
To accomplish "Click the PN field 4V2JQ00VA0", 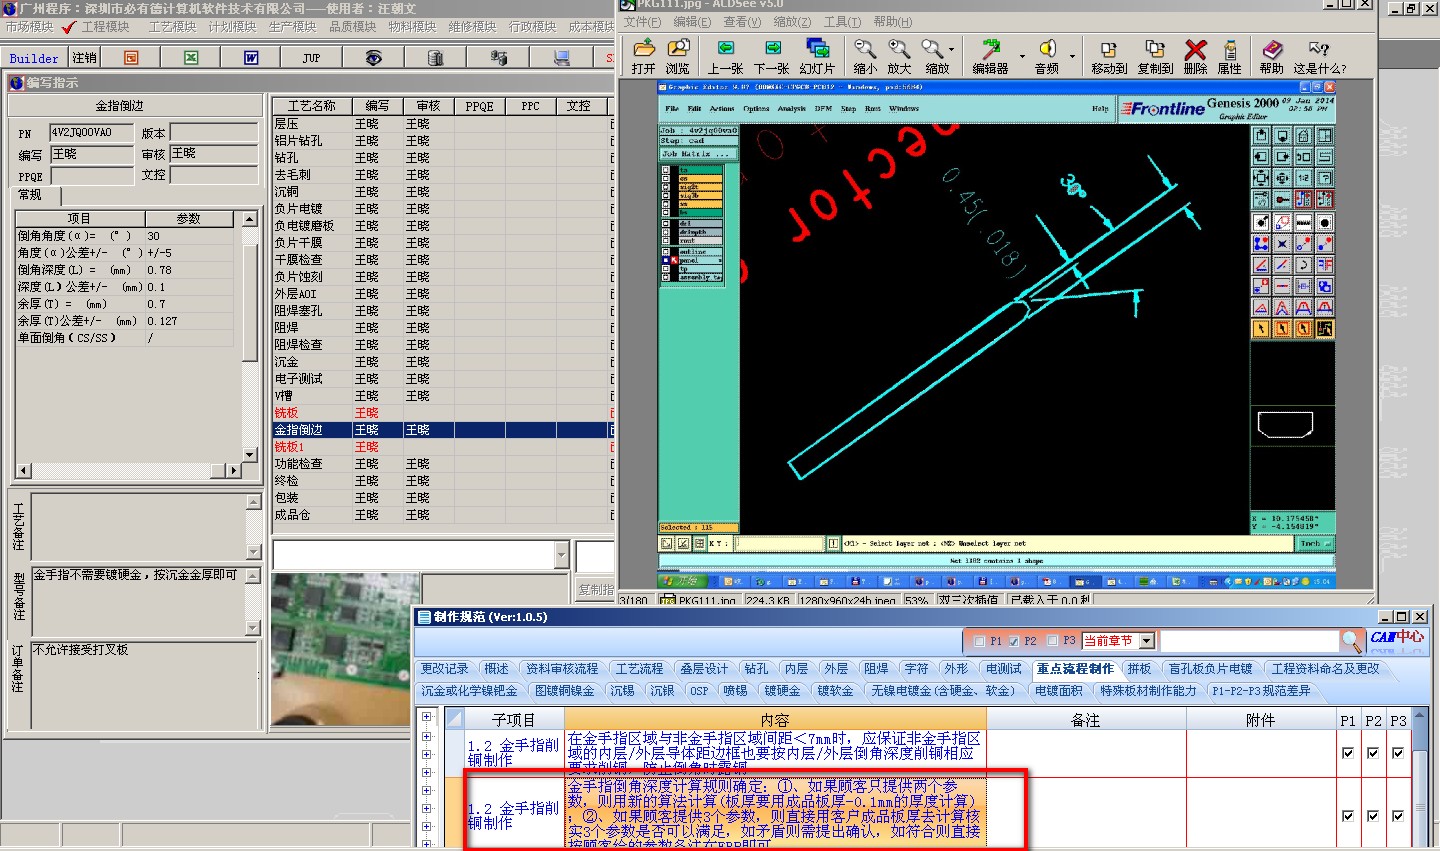I will (91, 133).
